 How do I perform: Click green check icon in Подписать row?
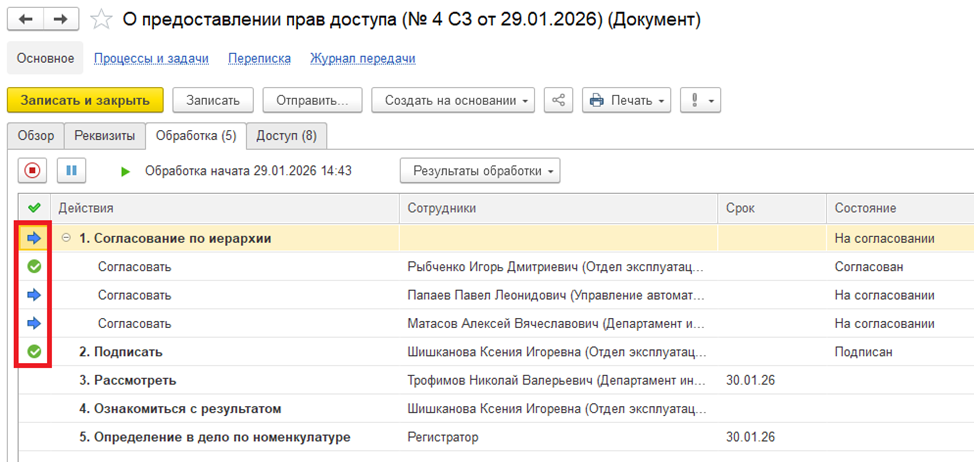click(34, 351)
